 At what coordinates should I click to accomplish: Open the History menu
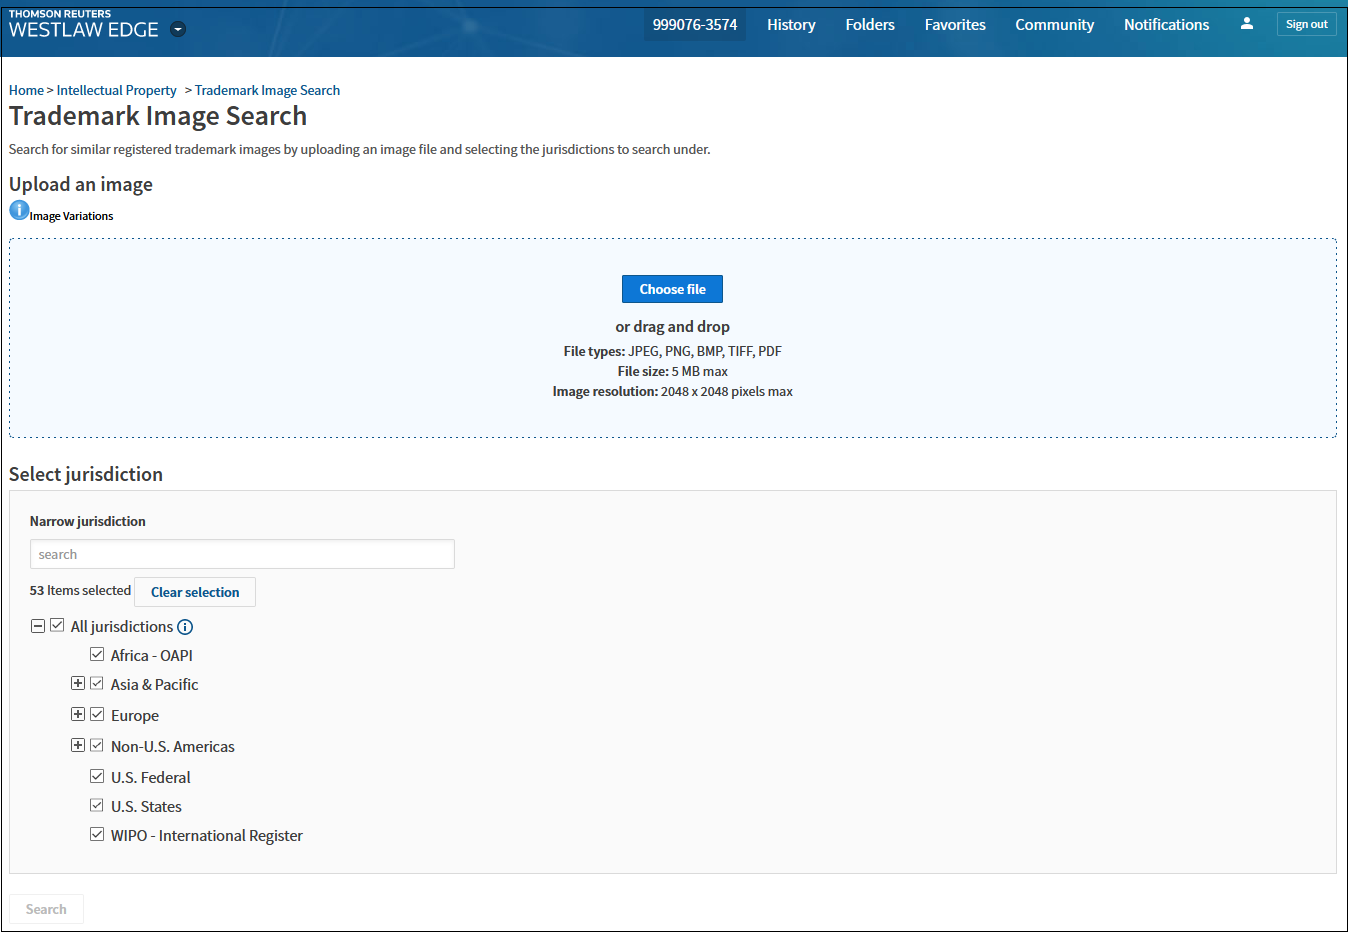point(791,25)
